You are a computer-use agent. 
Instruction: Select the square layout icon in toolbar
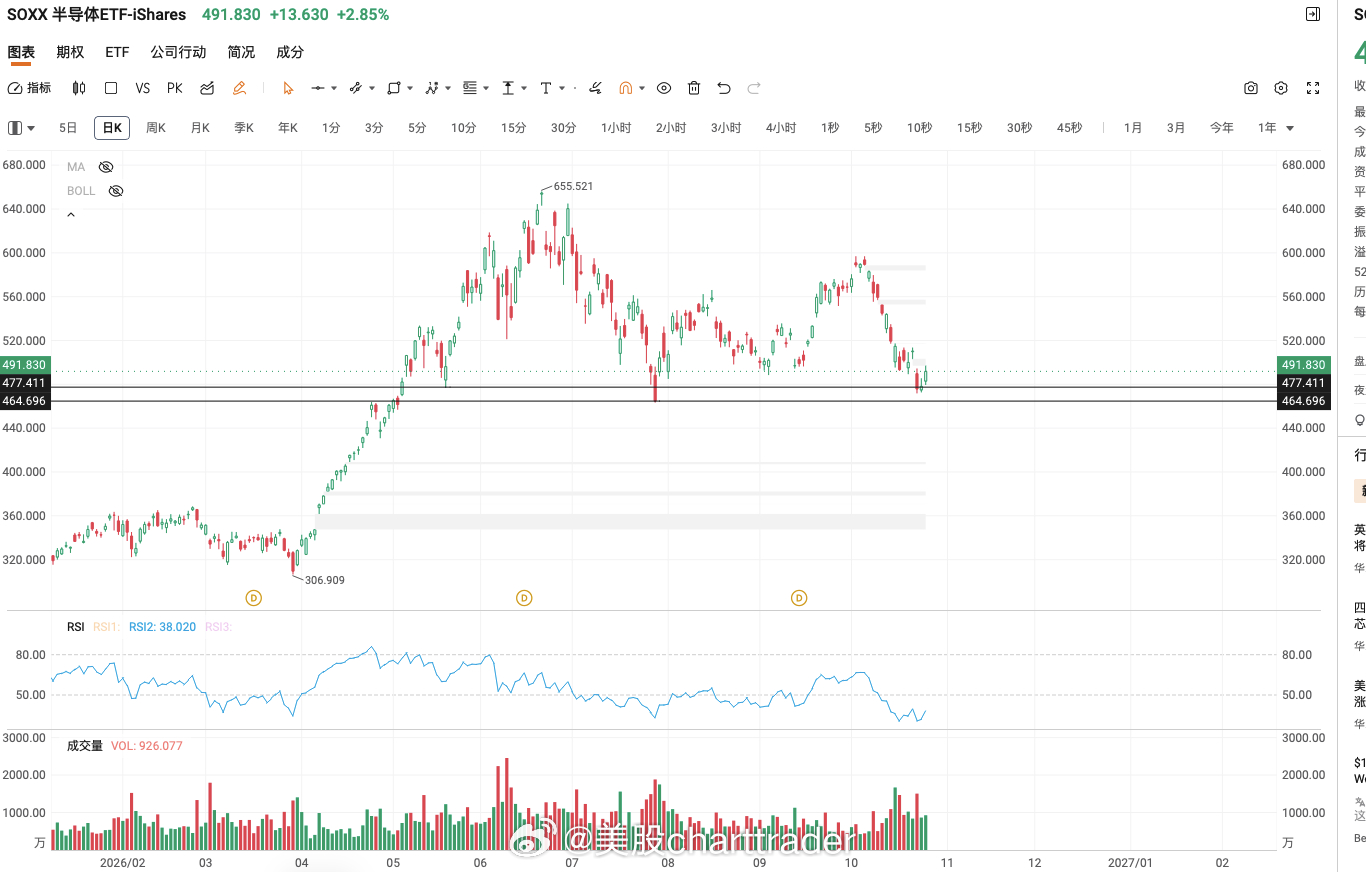click(111, 88)
